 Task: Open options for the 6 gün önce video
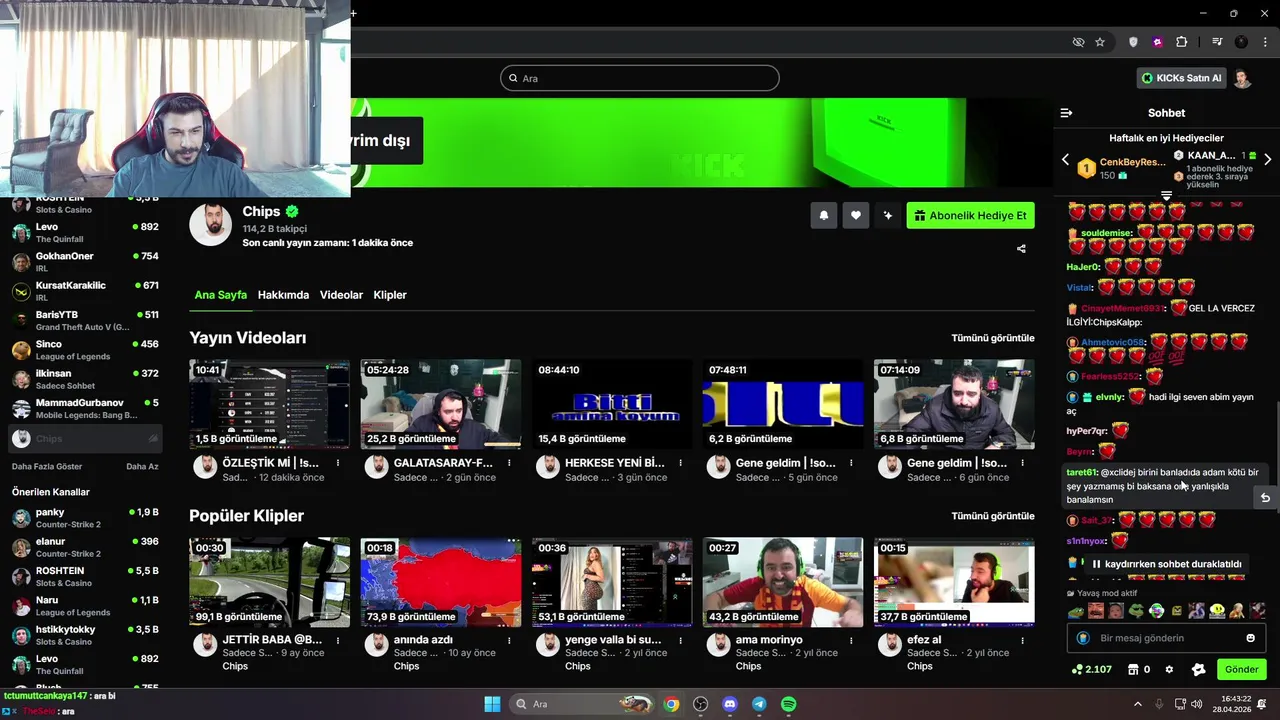[x=1022, y=463]
